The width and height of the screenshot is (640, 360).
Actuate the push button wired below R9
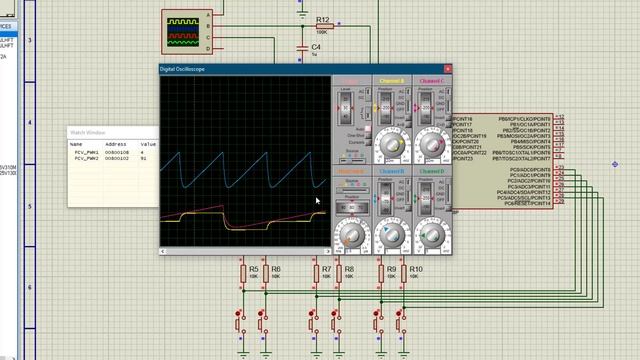[x=378, y=324]
